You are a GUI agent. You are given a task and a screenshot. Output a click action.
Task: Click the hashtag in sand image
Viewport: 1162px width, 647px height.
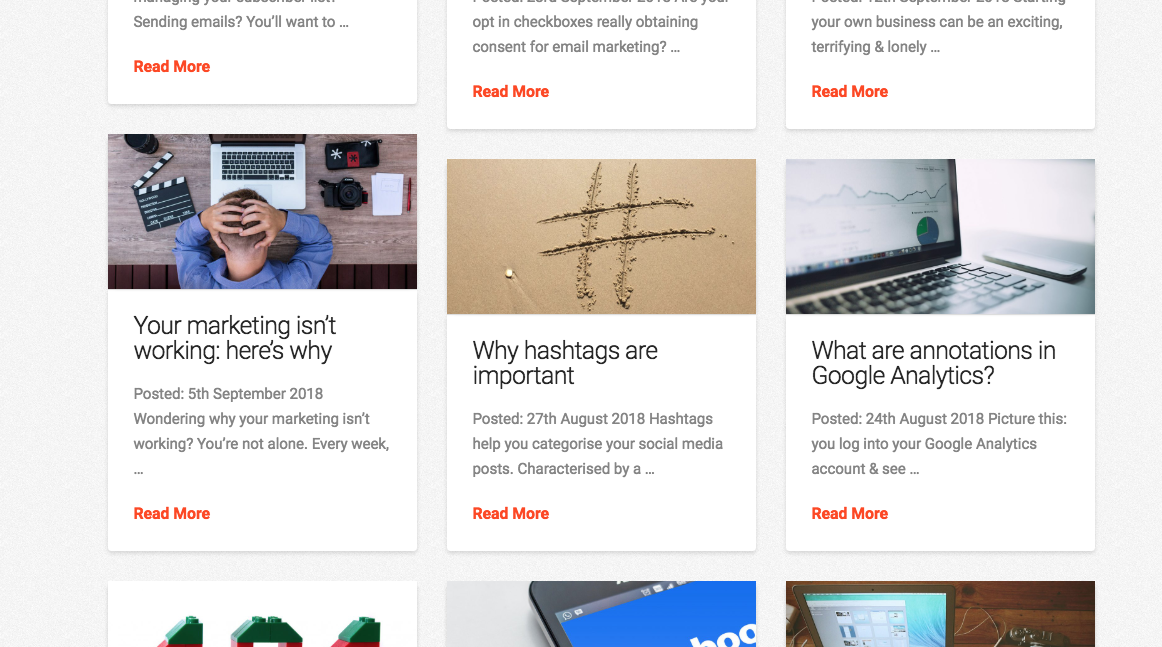(601, 236)
